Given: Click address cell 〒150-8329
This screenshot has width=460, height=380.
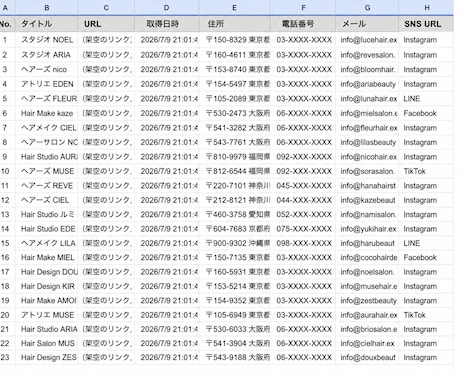Looking at the screenshot, I should (234, 40).
